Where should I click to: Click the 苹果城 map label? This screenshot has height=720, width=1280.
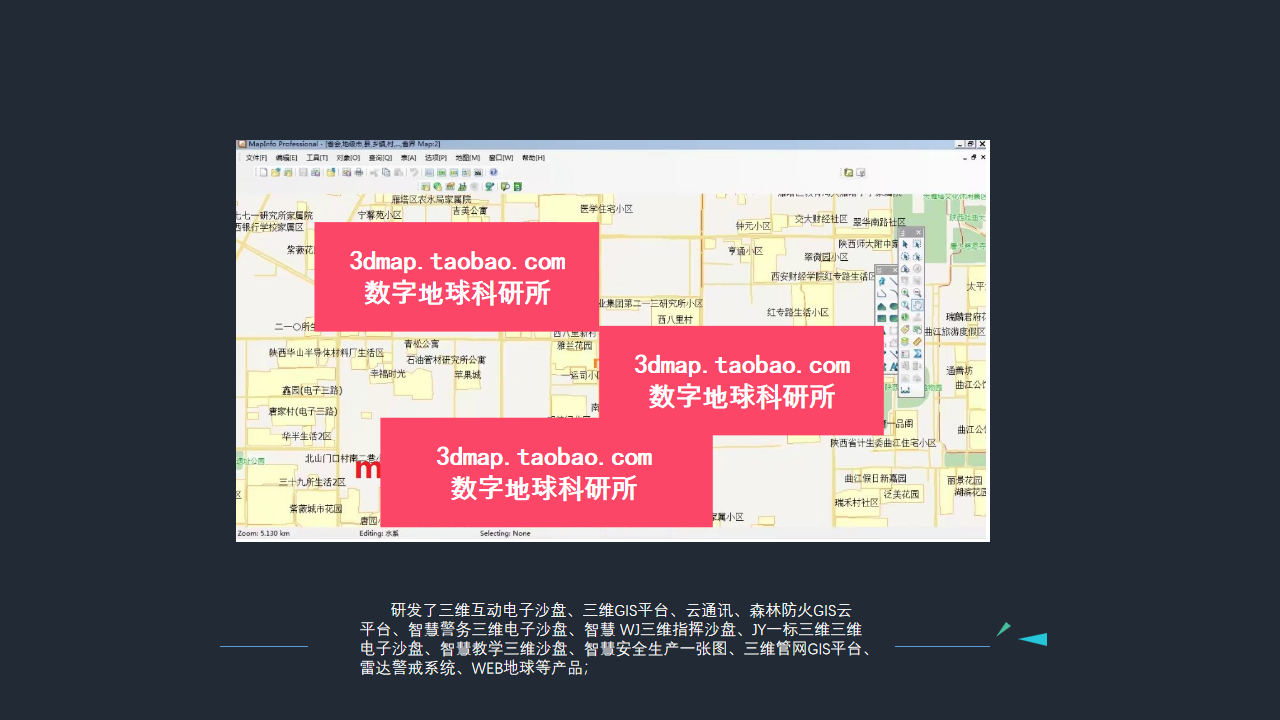[468, 375]
